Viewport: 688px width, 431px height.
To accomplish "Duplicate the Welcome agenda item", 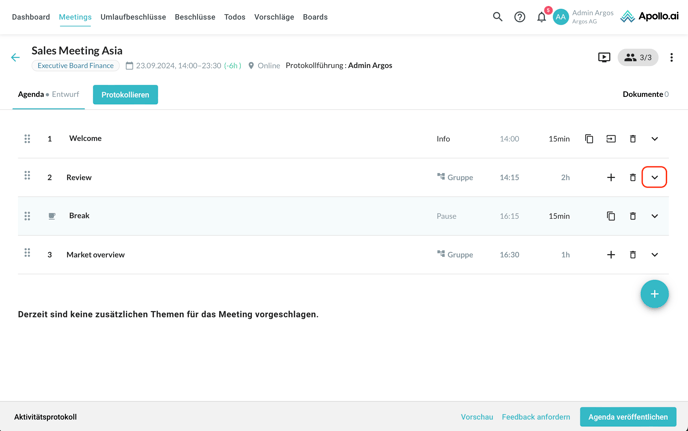I will [589, 139].
